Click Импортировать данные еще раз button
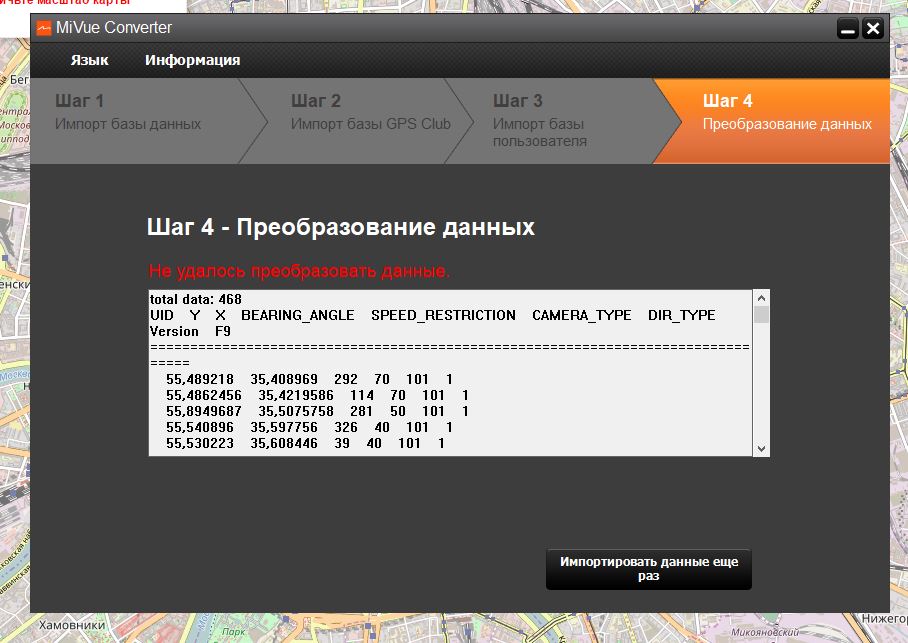 [x=649, y=569]
